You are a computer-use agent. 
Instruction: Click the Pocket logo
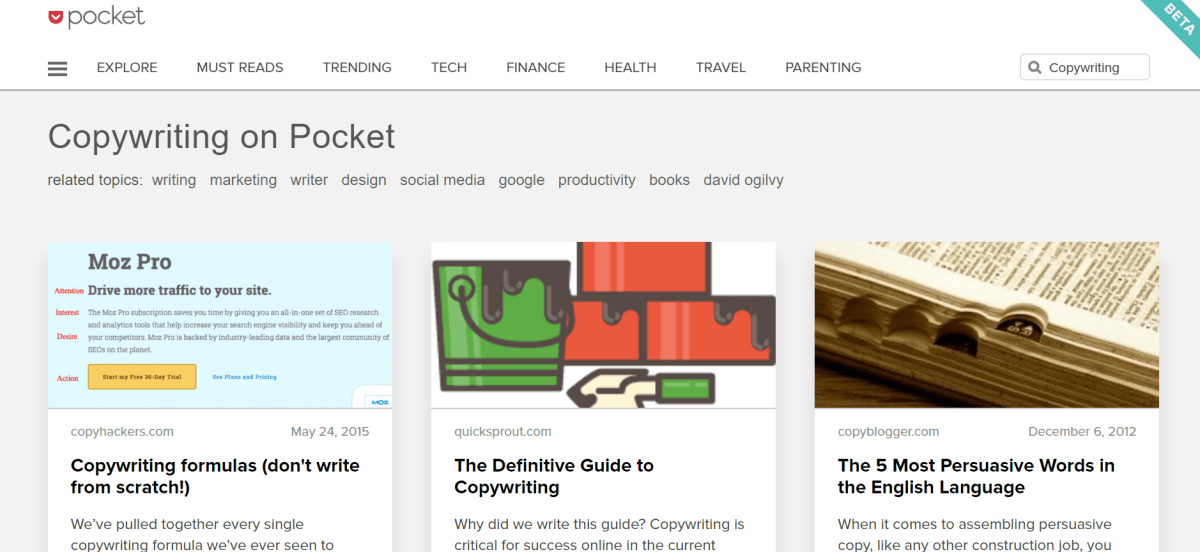pyautogui.click(x=96, y=16)
